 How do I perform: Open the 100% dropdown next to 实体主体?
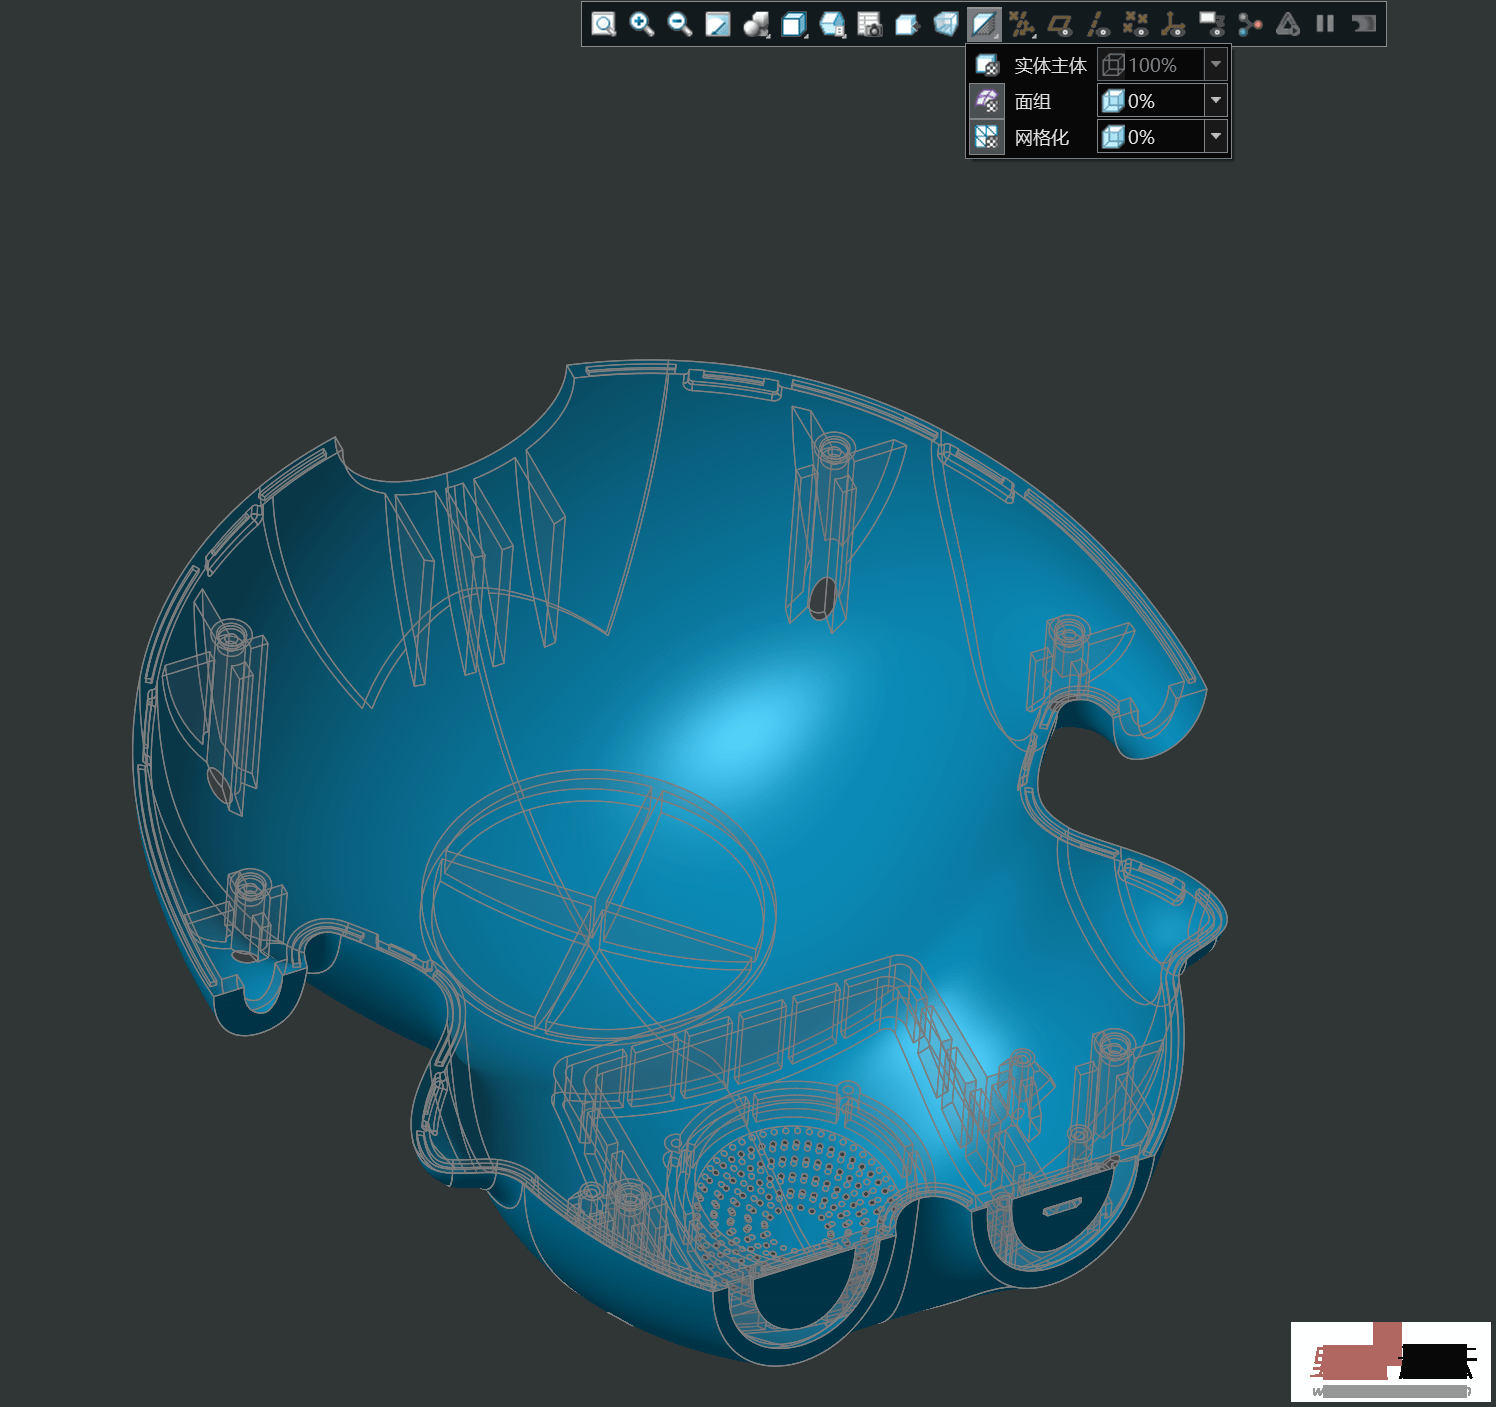(1216, 64)
